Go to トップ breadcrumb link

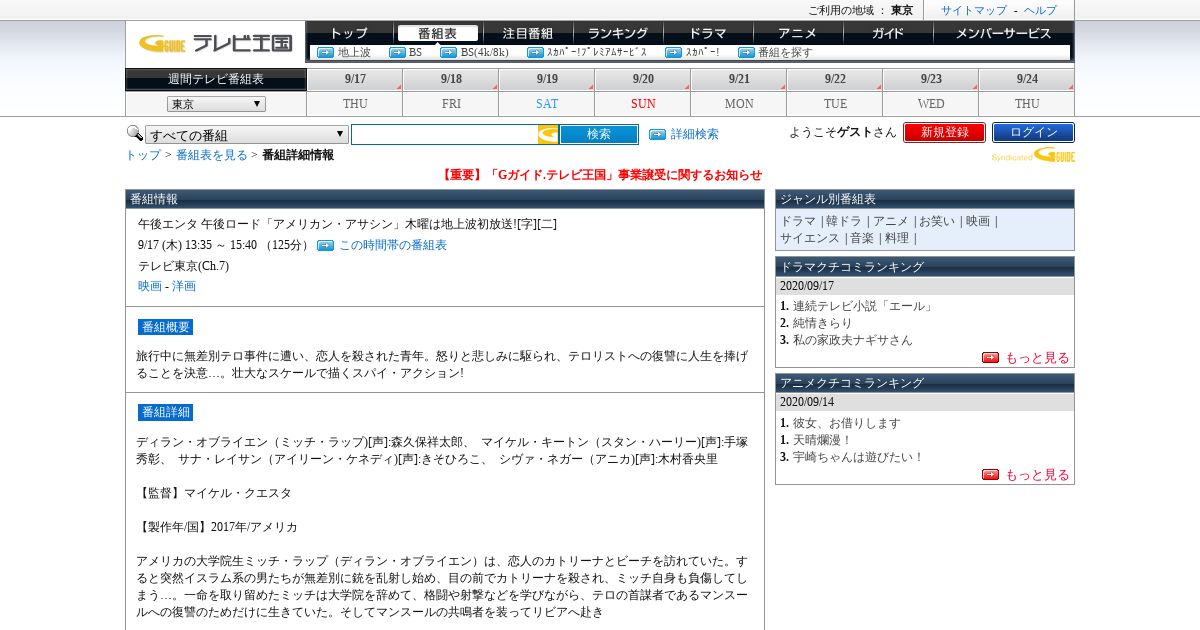coord(143,155)
